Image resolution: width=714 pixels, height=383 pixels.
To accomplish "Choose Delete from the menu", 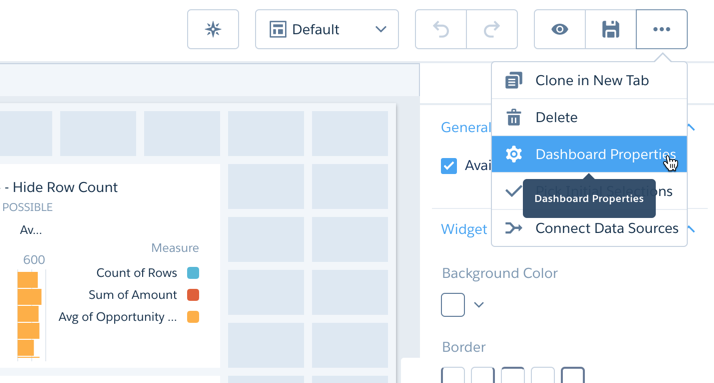I will click(x=589, y=117).
